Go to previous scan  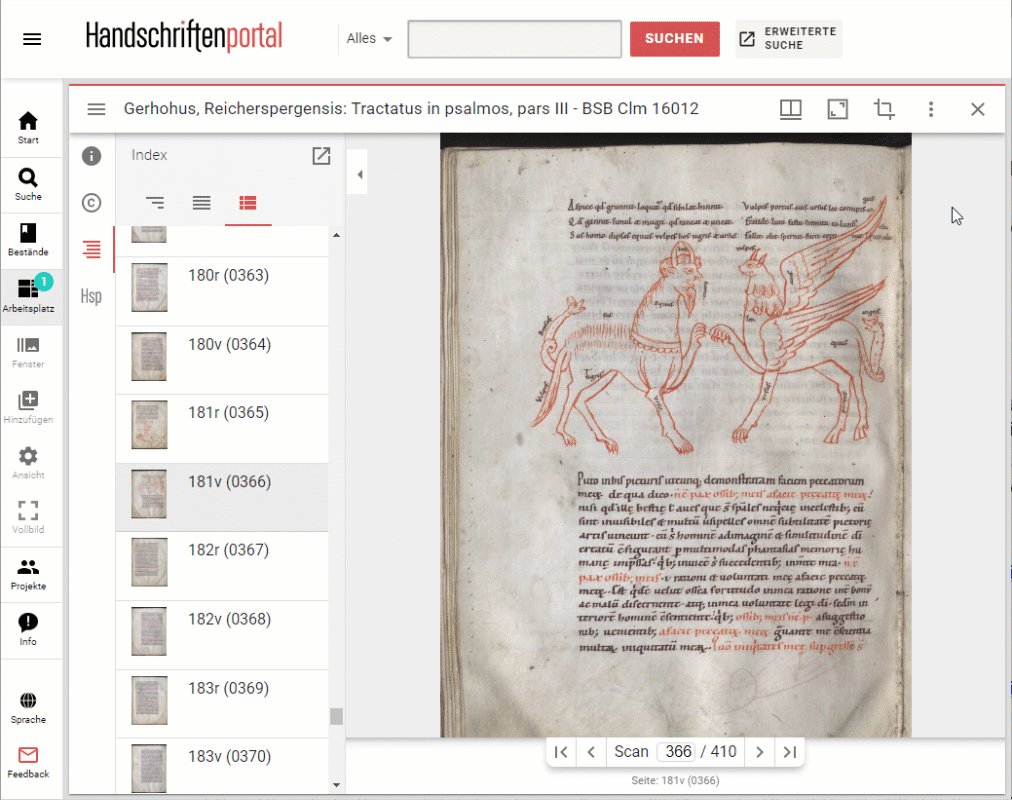click(x=591, y=752)
